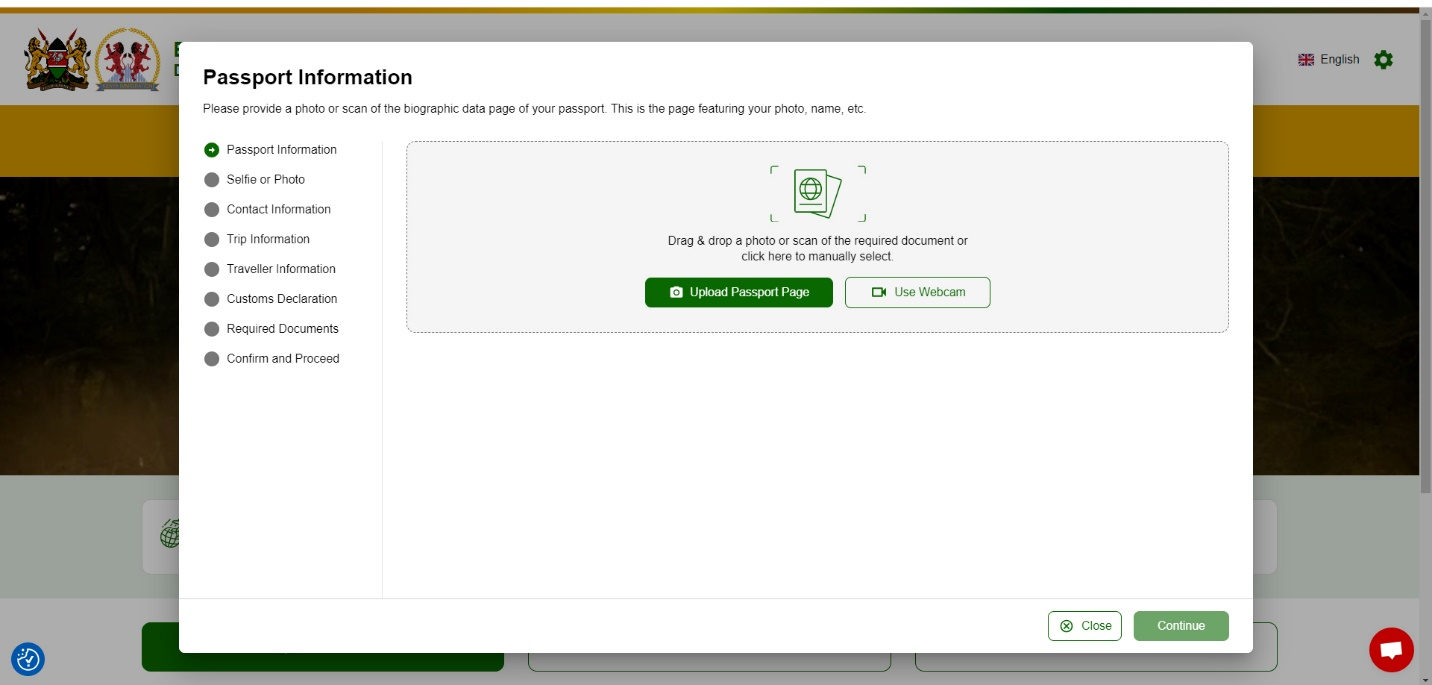
Task: Jump to Confirm and Proceed step
Action: (x=282, y=359)
